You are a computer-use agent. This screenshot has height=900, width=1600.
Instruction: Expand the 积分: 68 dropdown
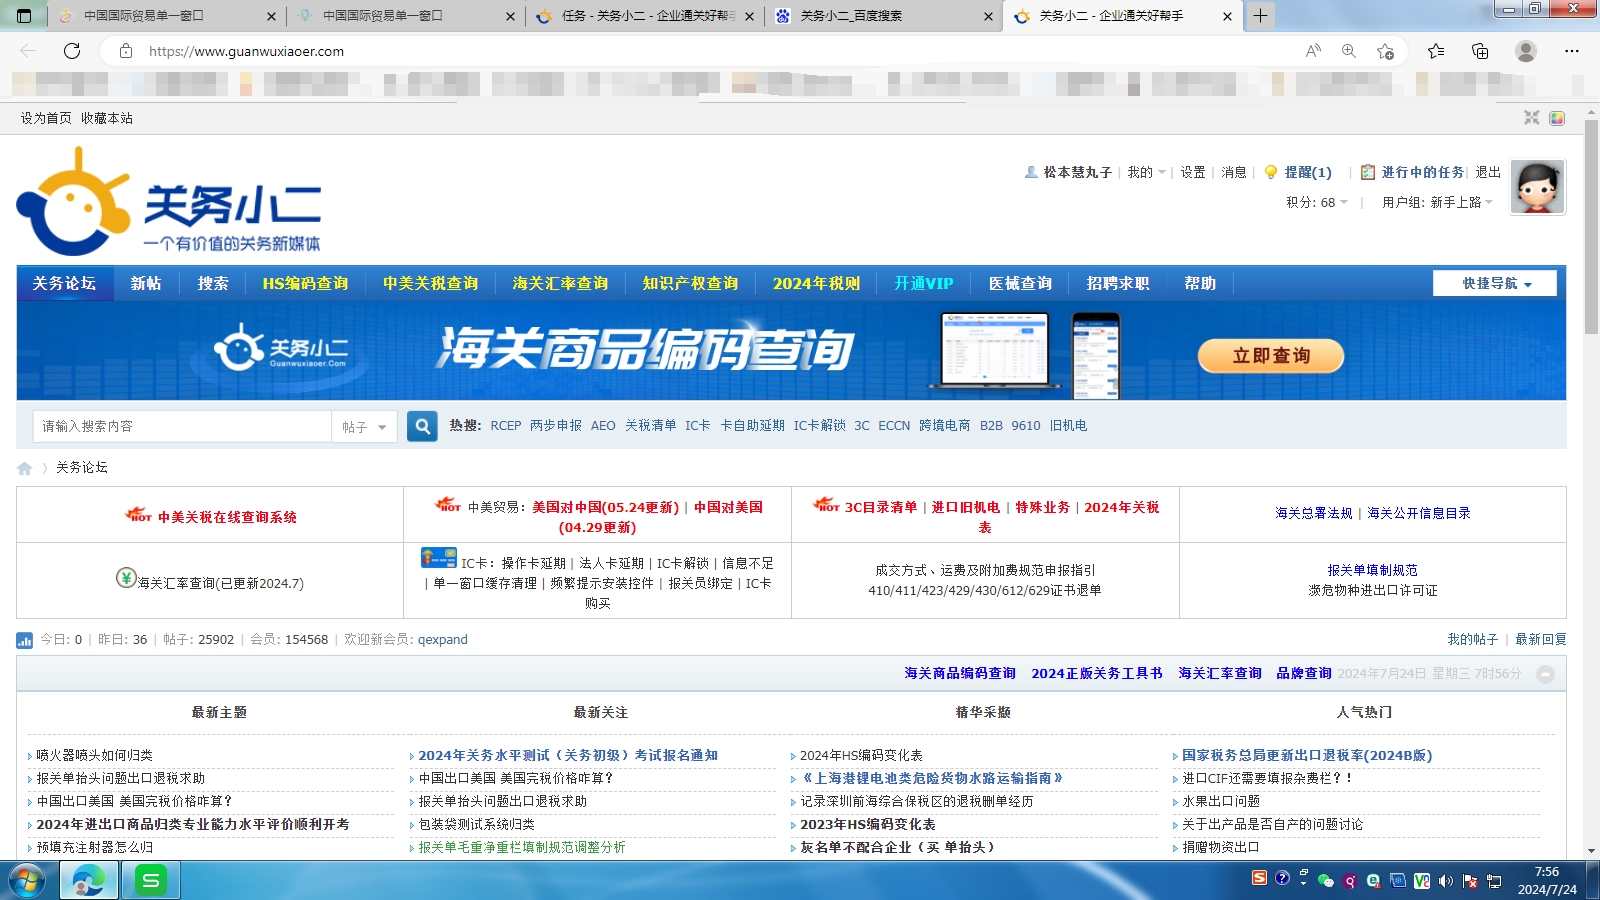[1317, 203]
